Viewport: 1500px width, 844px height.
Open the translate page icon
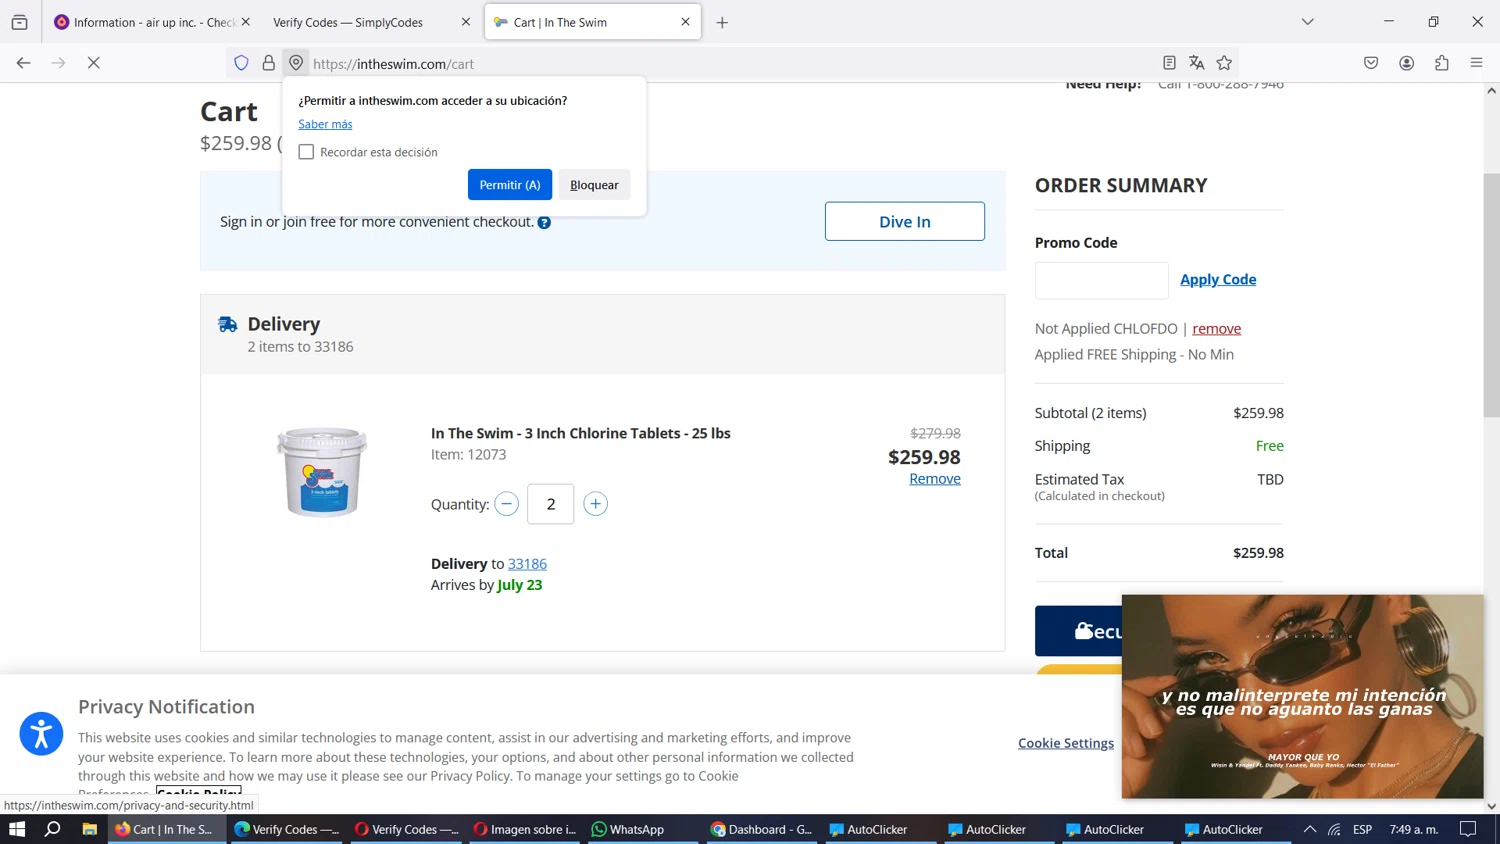pyautogui.click(x=1196, y=63)
